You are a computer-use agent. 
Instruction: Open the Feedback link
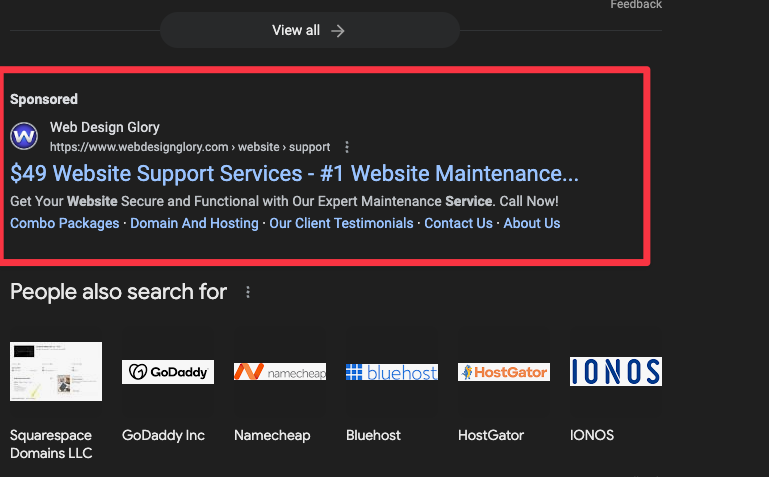tap(636, 4)
